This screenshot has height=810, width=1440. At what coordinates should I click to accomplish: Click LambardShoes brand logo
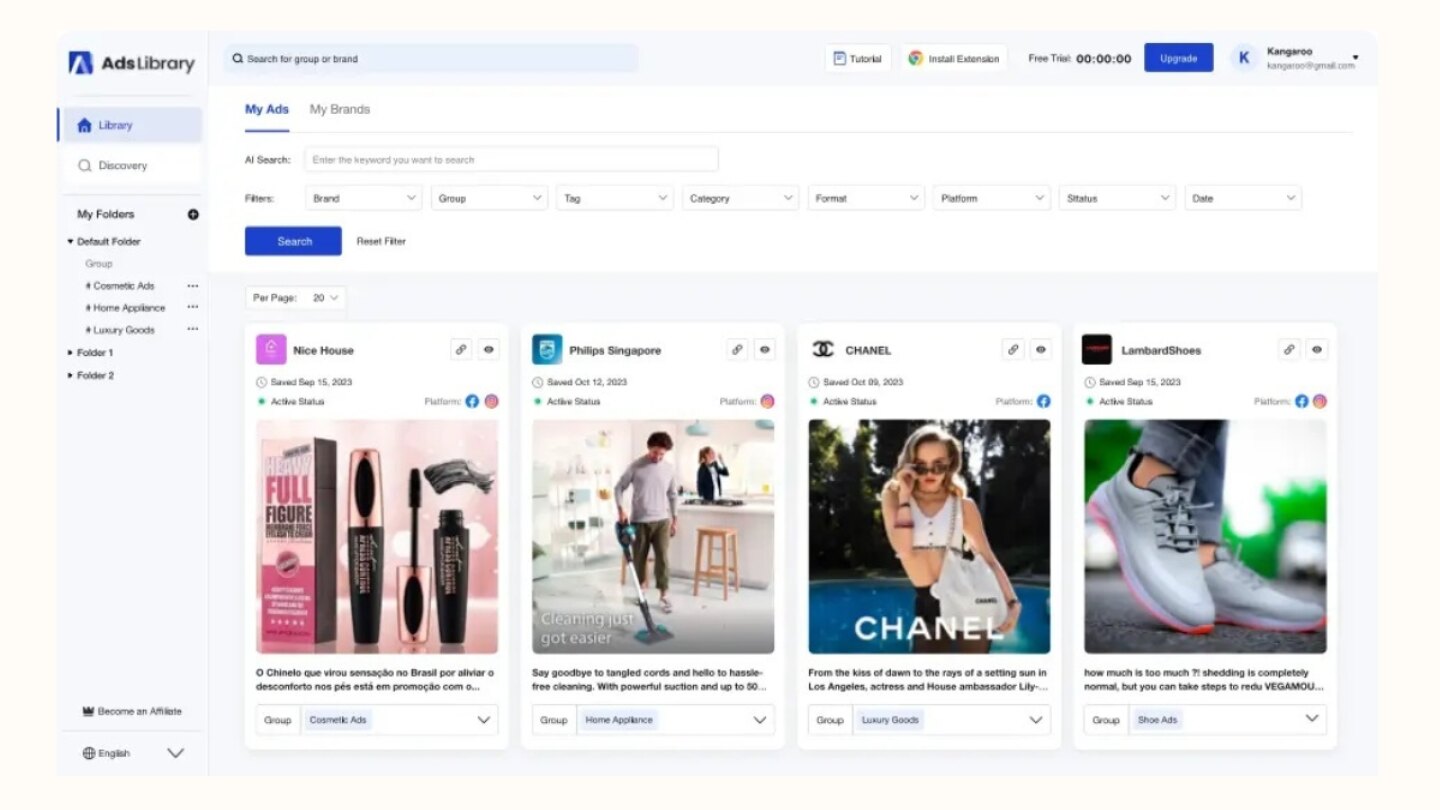1097,349
